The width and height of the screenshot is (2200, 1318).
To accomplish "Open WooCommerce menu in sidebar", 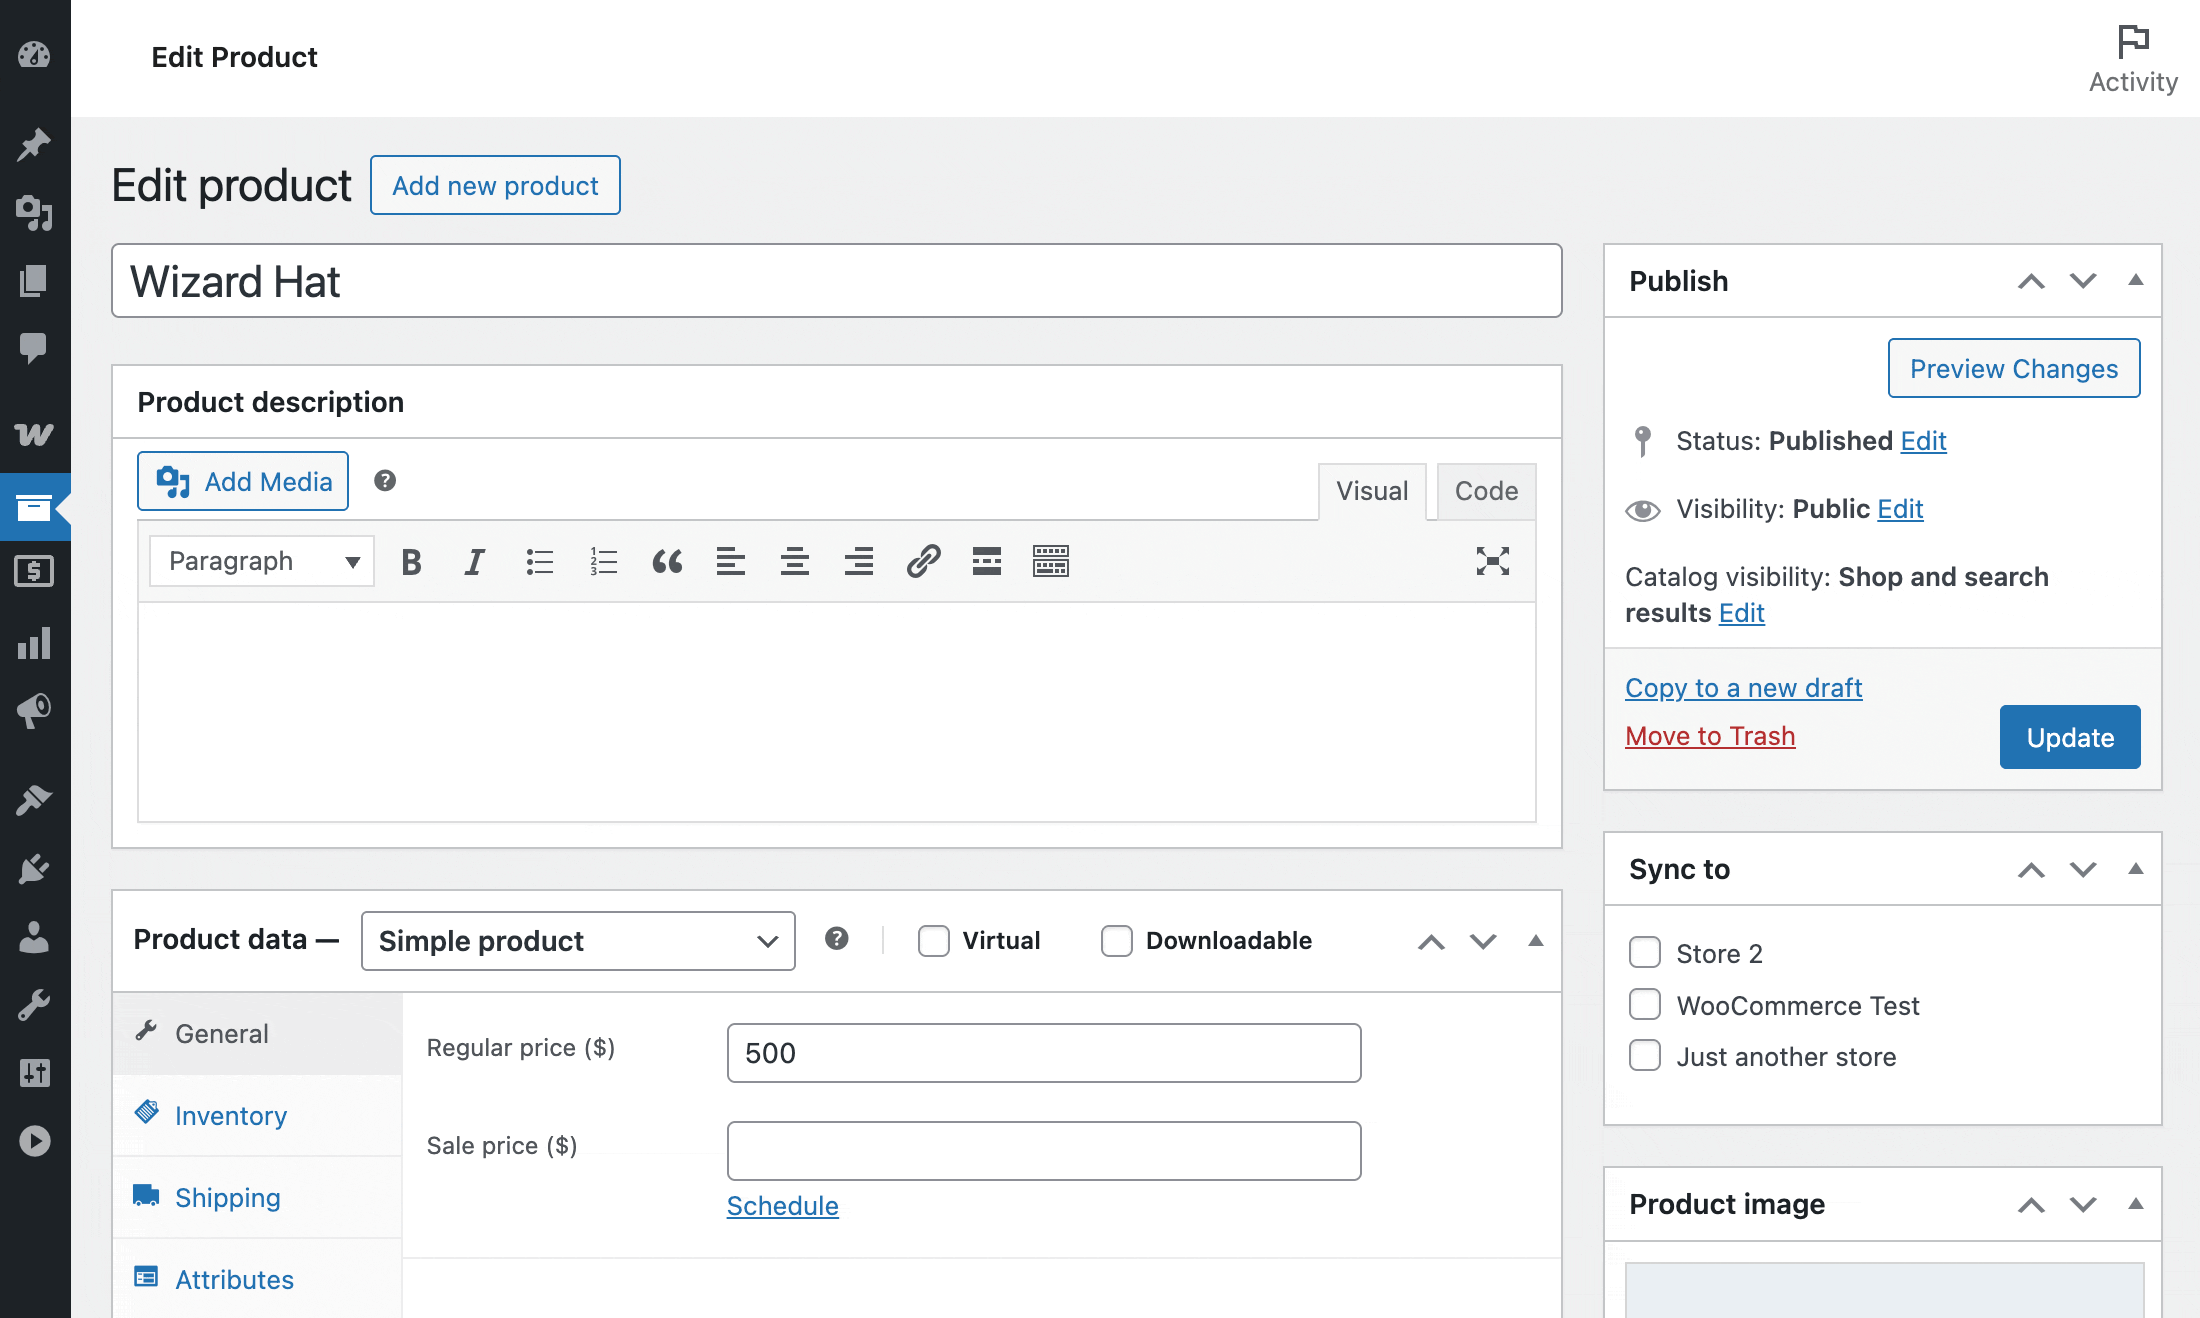I will 35,434.
